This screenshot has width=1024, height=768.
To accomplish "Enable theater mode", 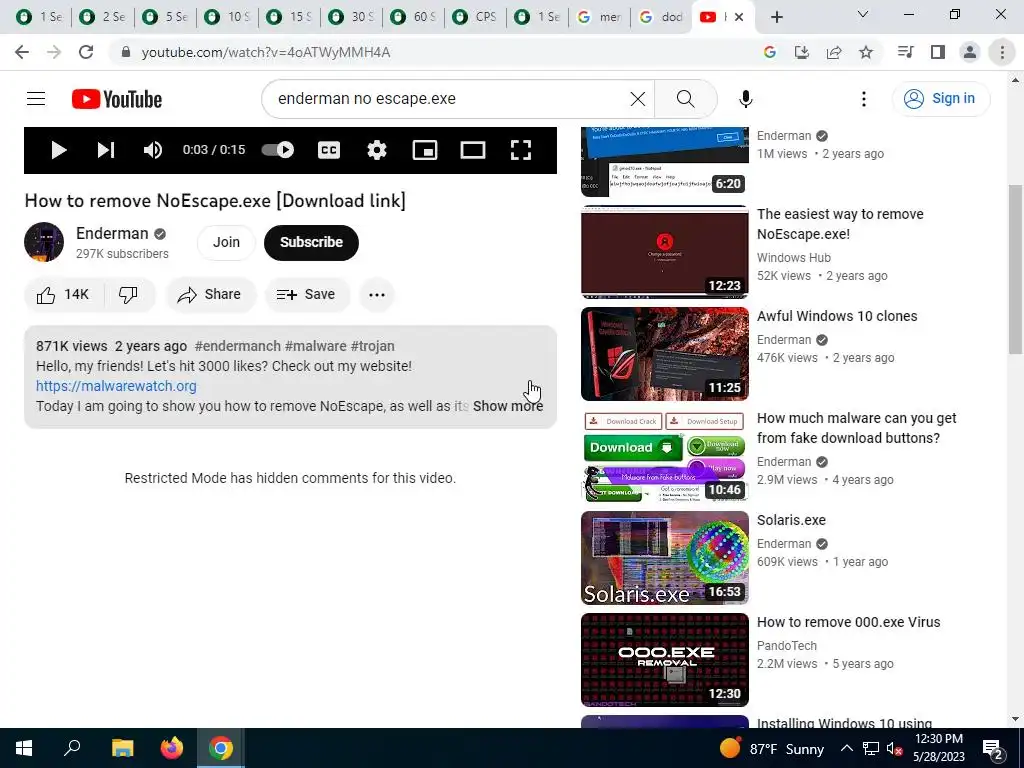I will (473, 150).
